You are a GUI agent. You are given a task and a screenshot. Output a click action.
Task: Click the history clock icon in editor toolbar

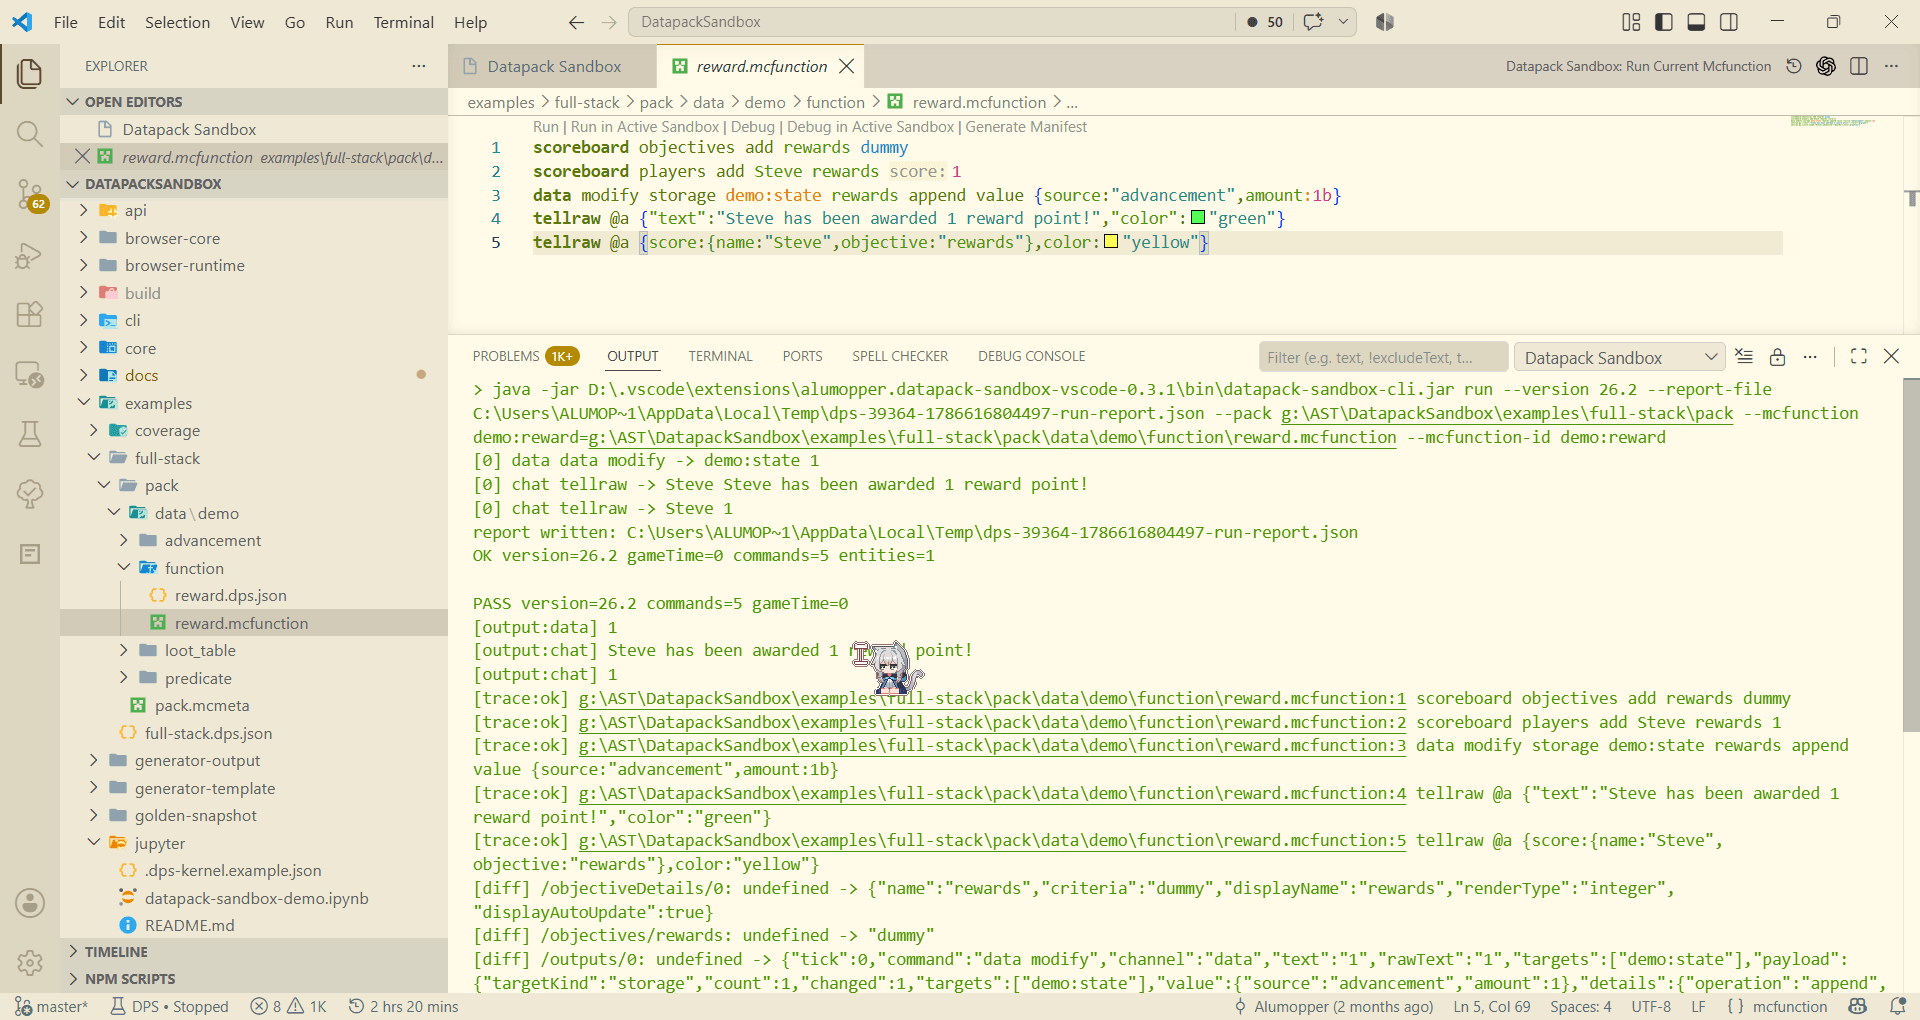(x=1794, y=66)
